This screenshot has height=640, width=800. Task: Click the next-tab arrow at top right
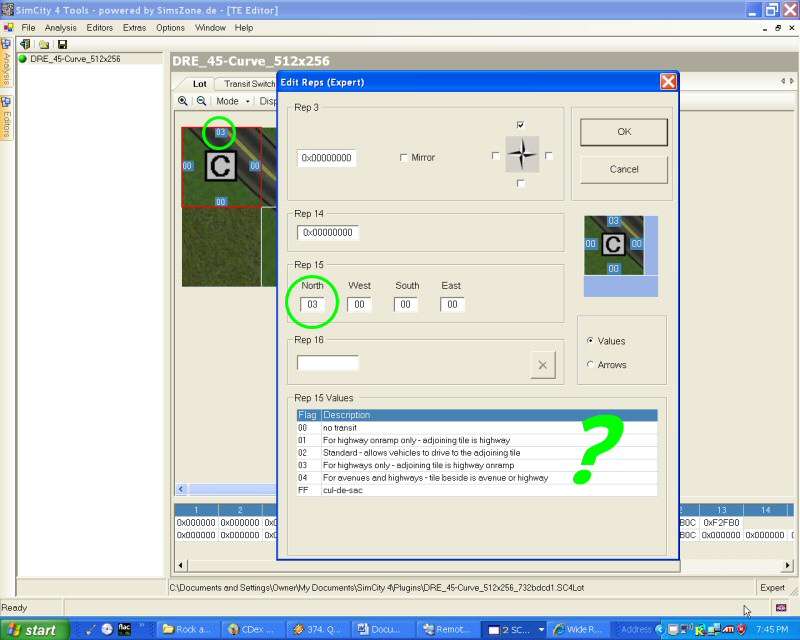tap(791, 81)
